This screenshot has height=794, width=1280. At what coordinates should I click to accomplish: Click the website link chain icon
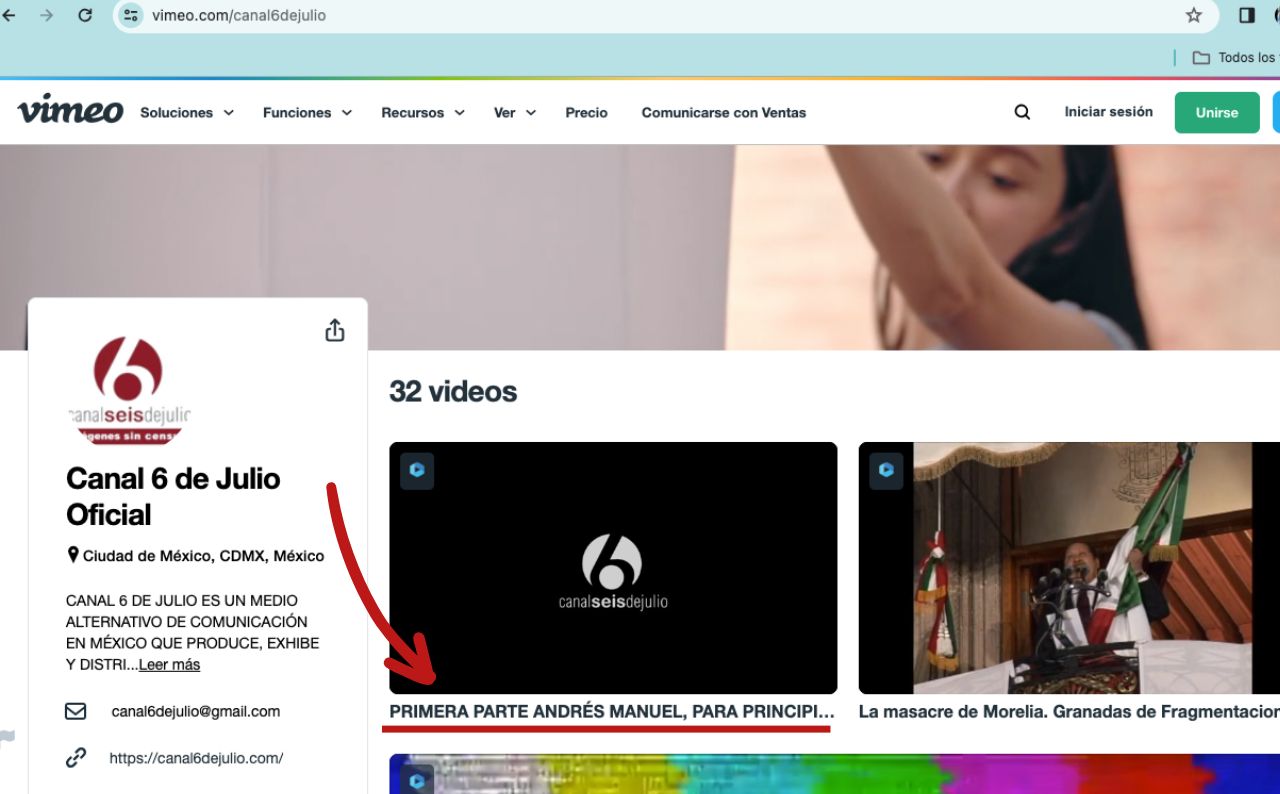pyautogui.click(x=76, y=758)
